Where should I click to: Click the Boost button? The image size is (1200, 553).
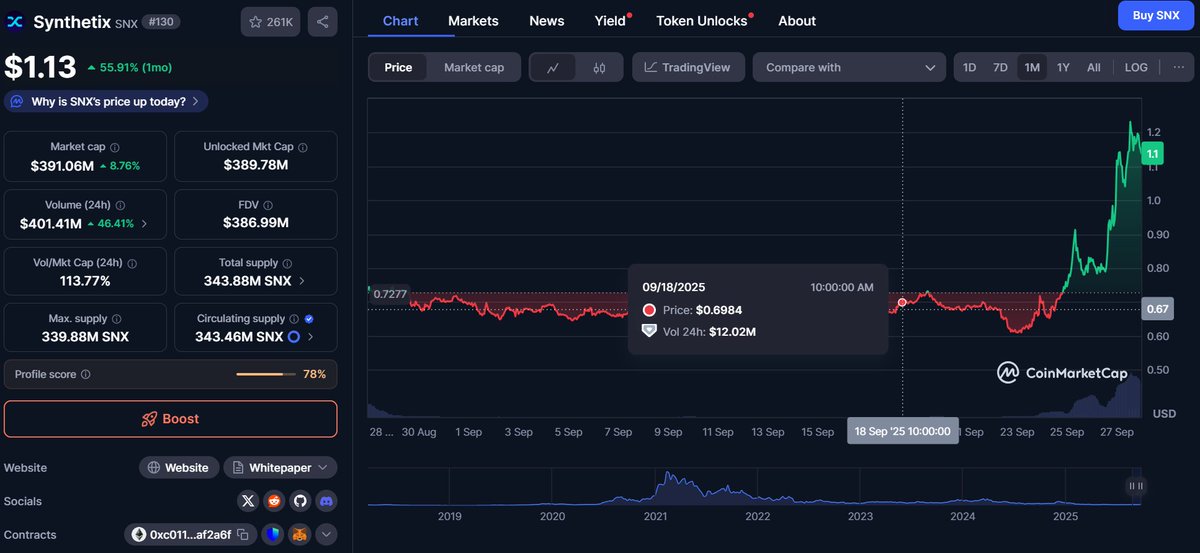pos(170,419)
